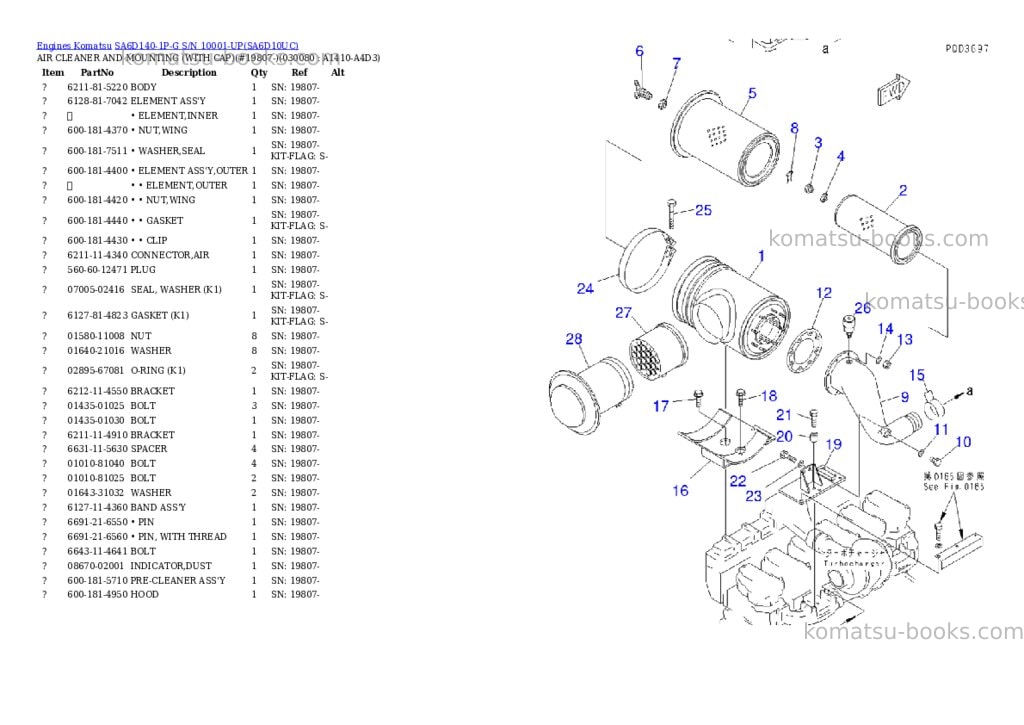1024x725 pixels.
Task: Click callout number 24 on diagram
Action: tap(585, 288)
